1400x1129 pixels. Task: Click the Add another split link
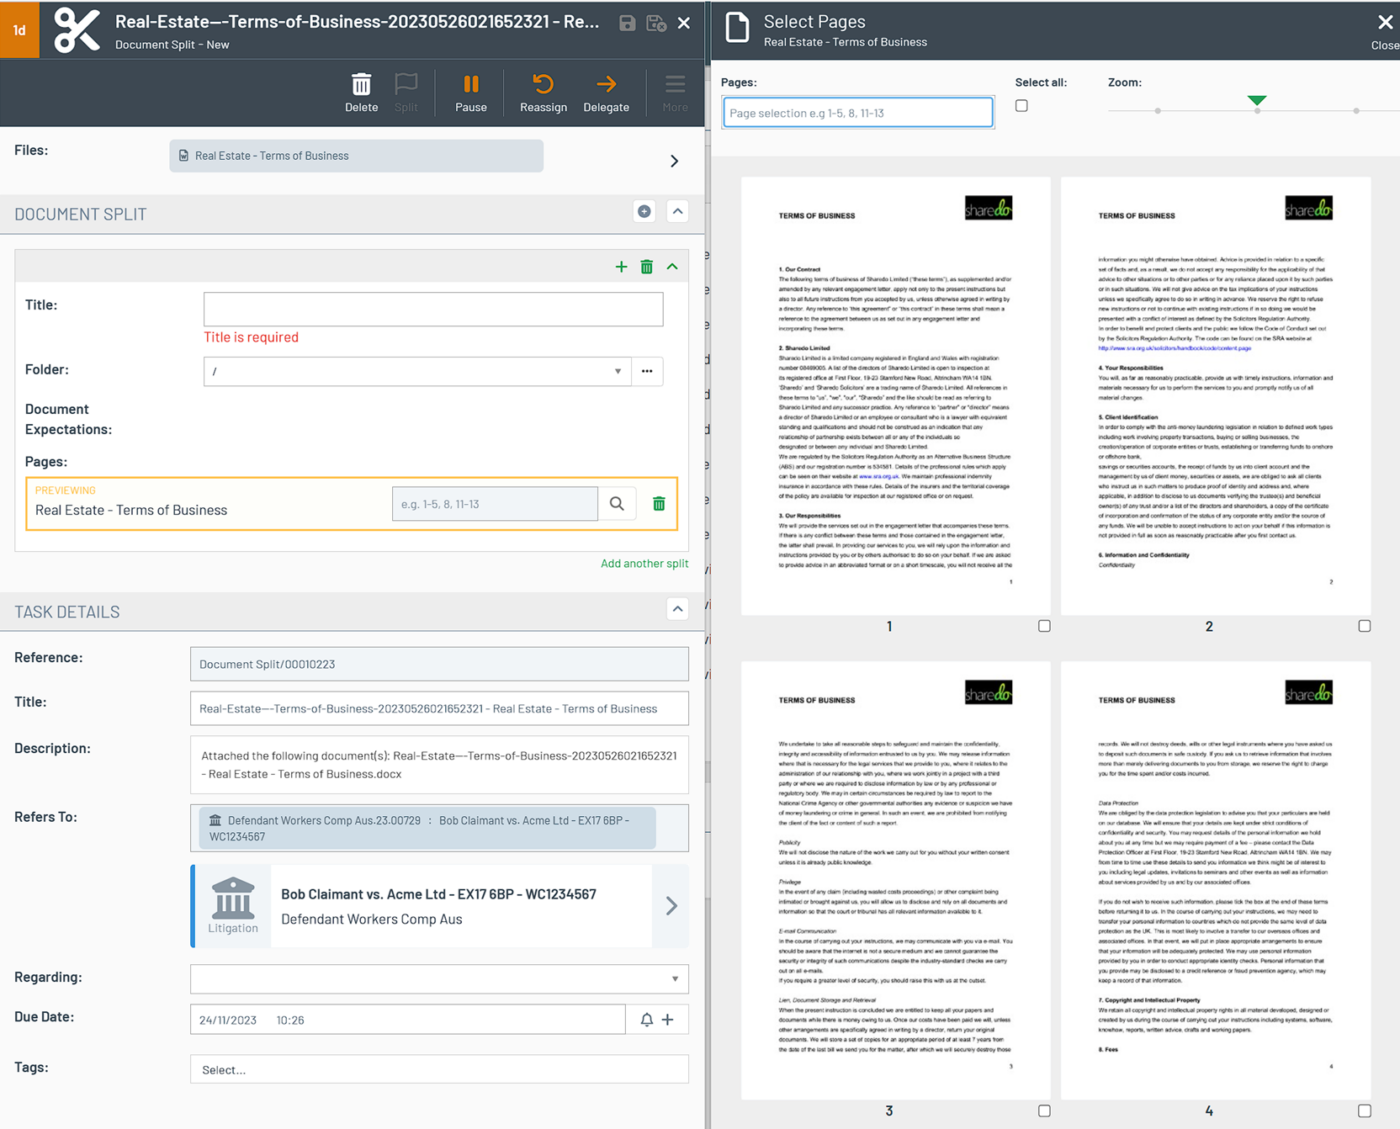pos(644,563)
